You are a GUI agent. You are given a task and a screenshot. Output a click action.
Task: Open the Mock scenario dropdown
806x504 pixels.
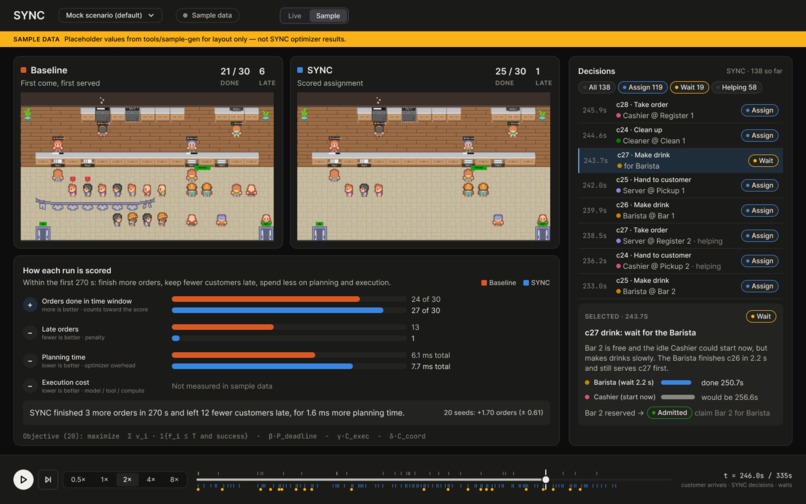pyautogui.click(x=110, y=15)
